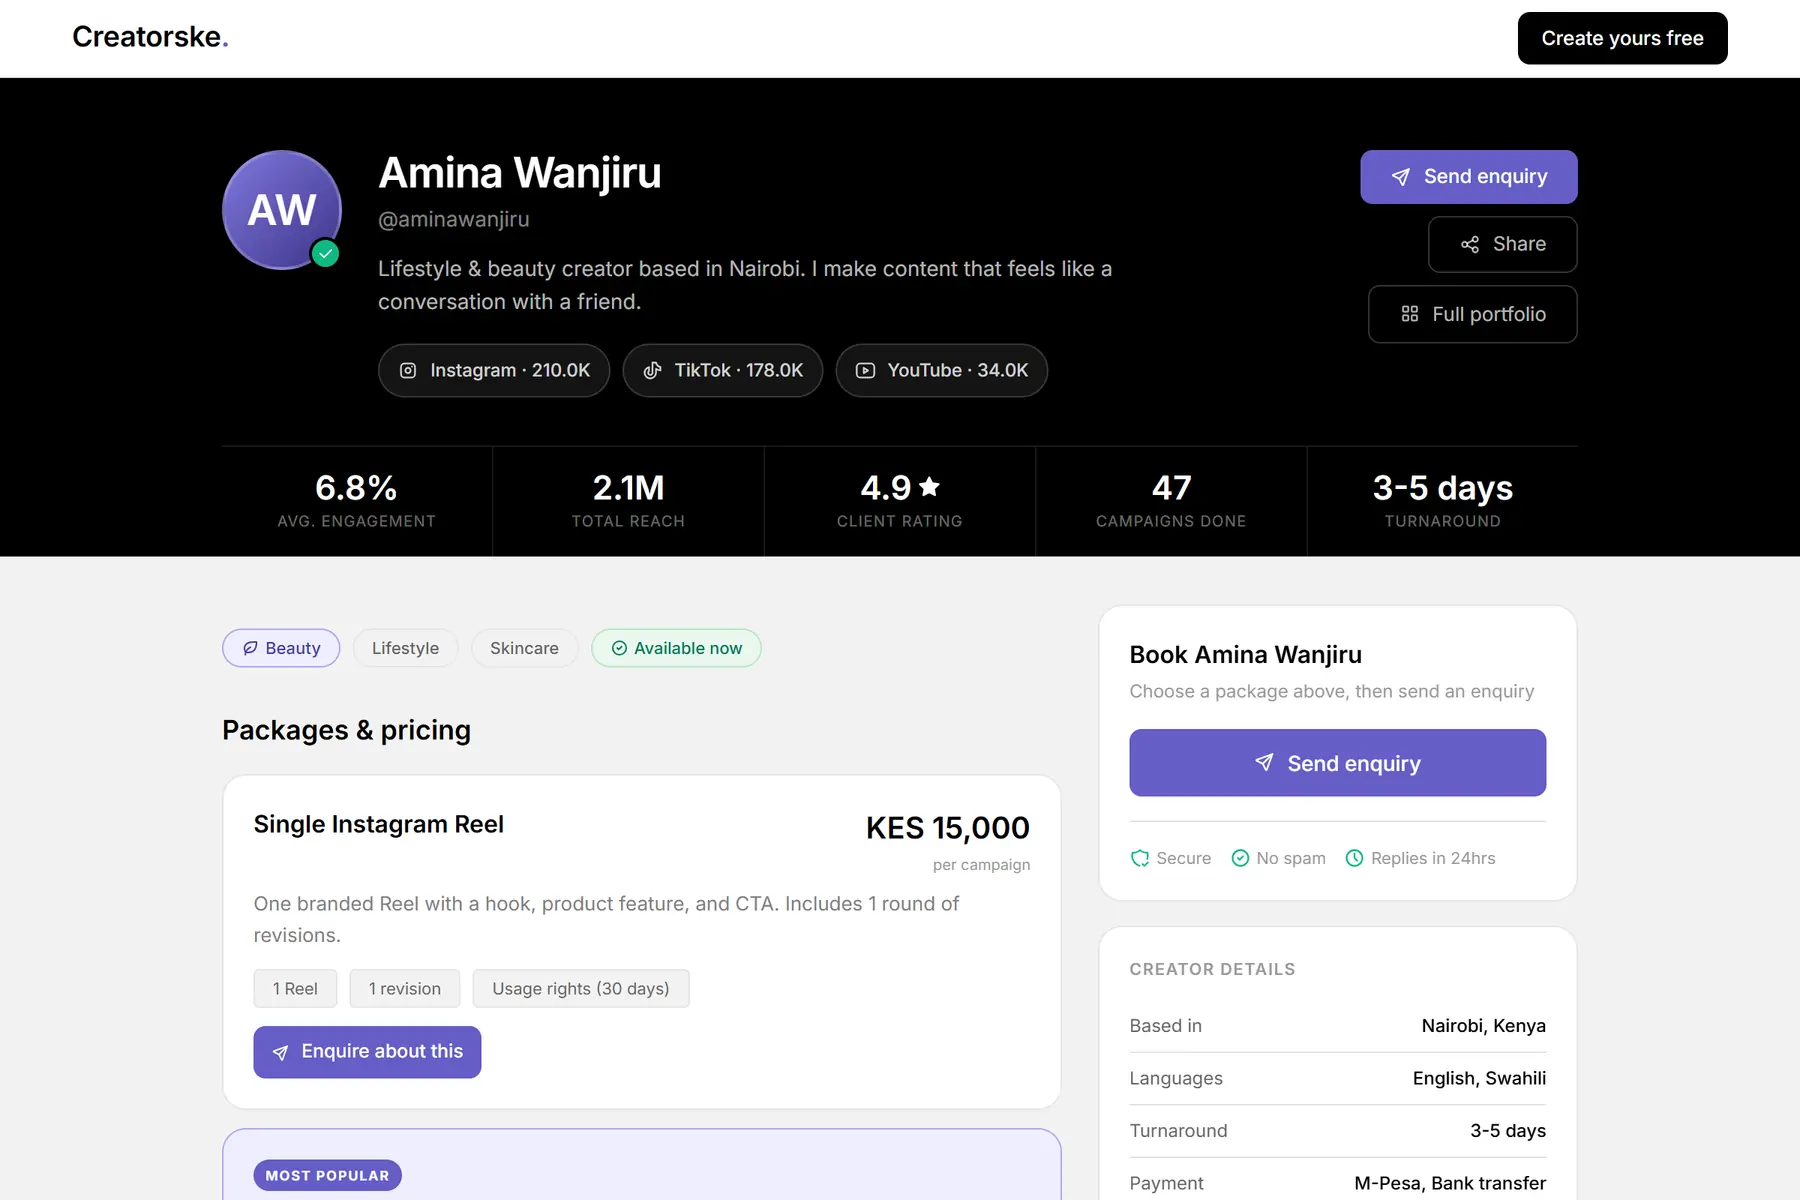Click the share icon on Share button

(1469, 244)
